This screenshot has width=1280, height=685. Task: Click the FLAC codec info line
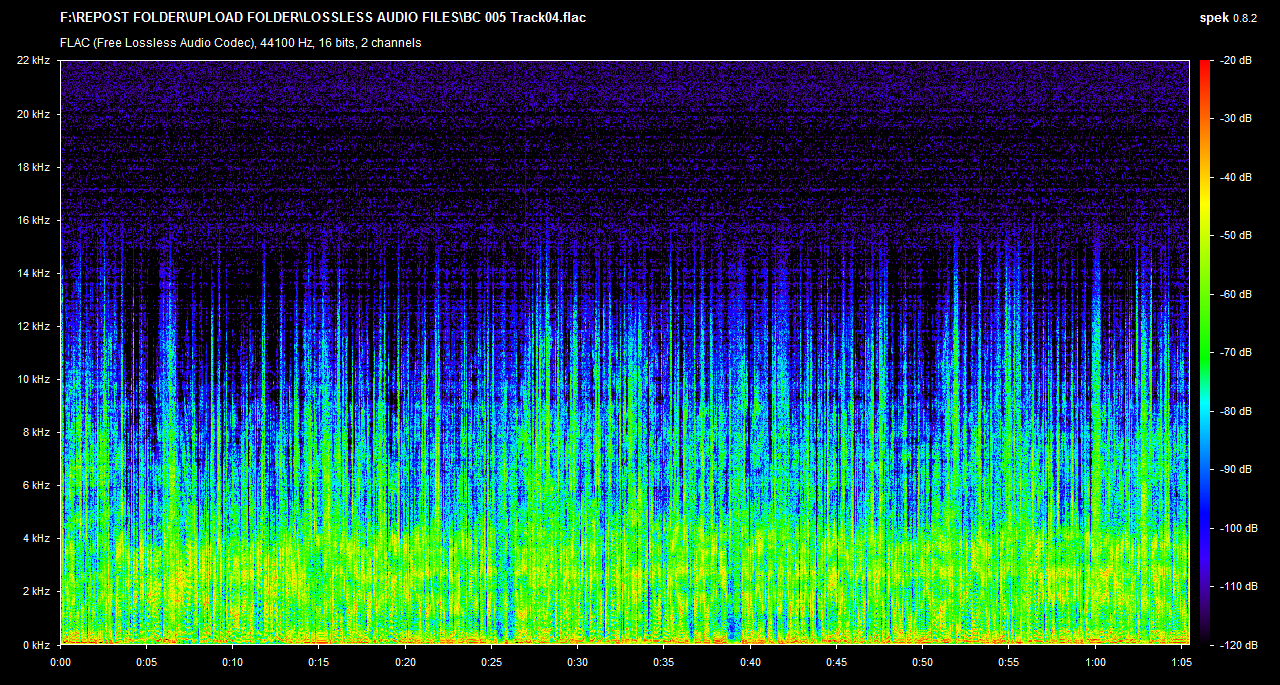[240, 43]
